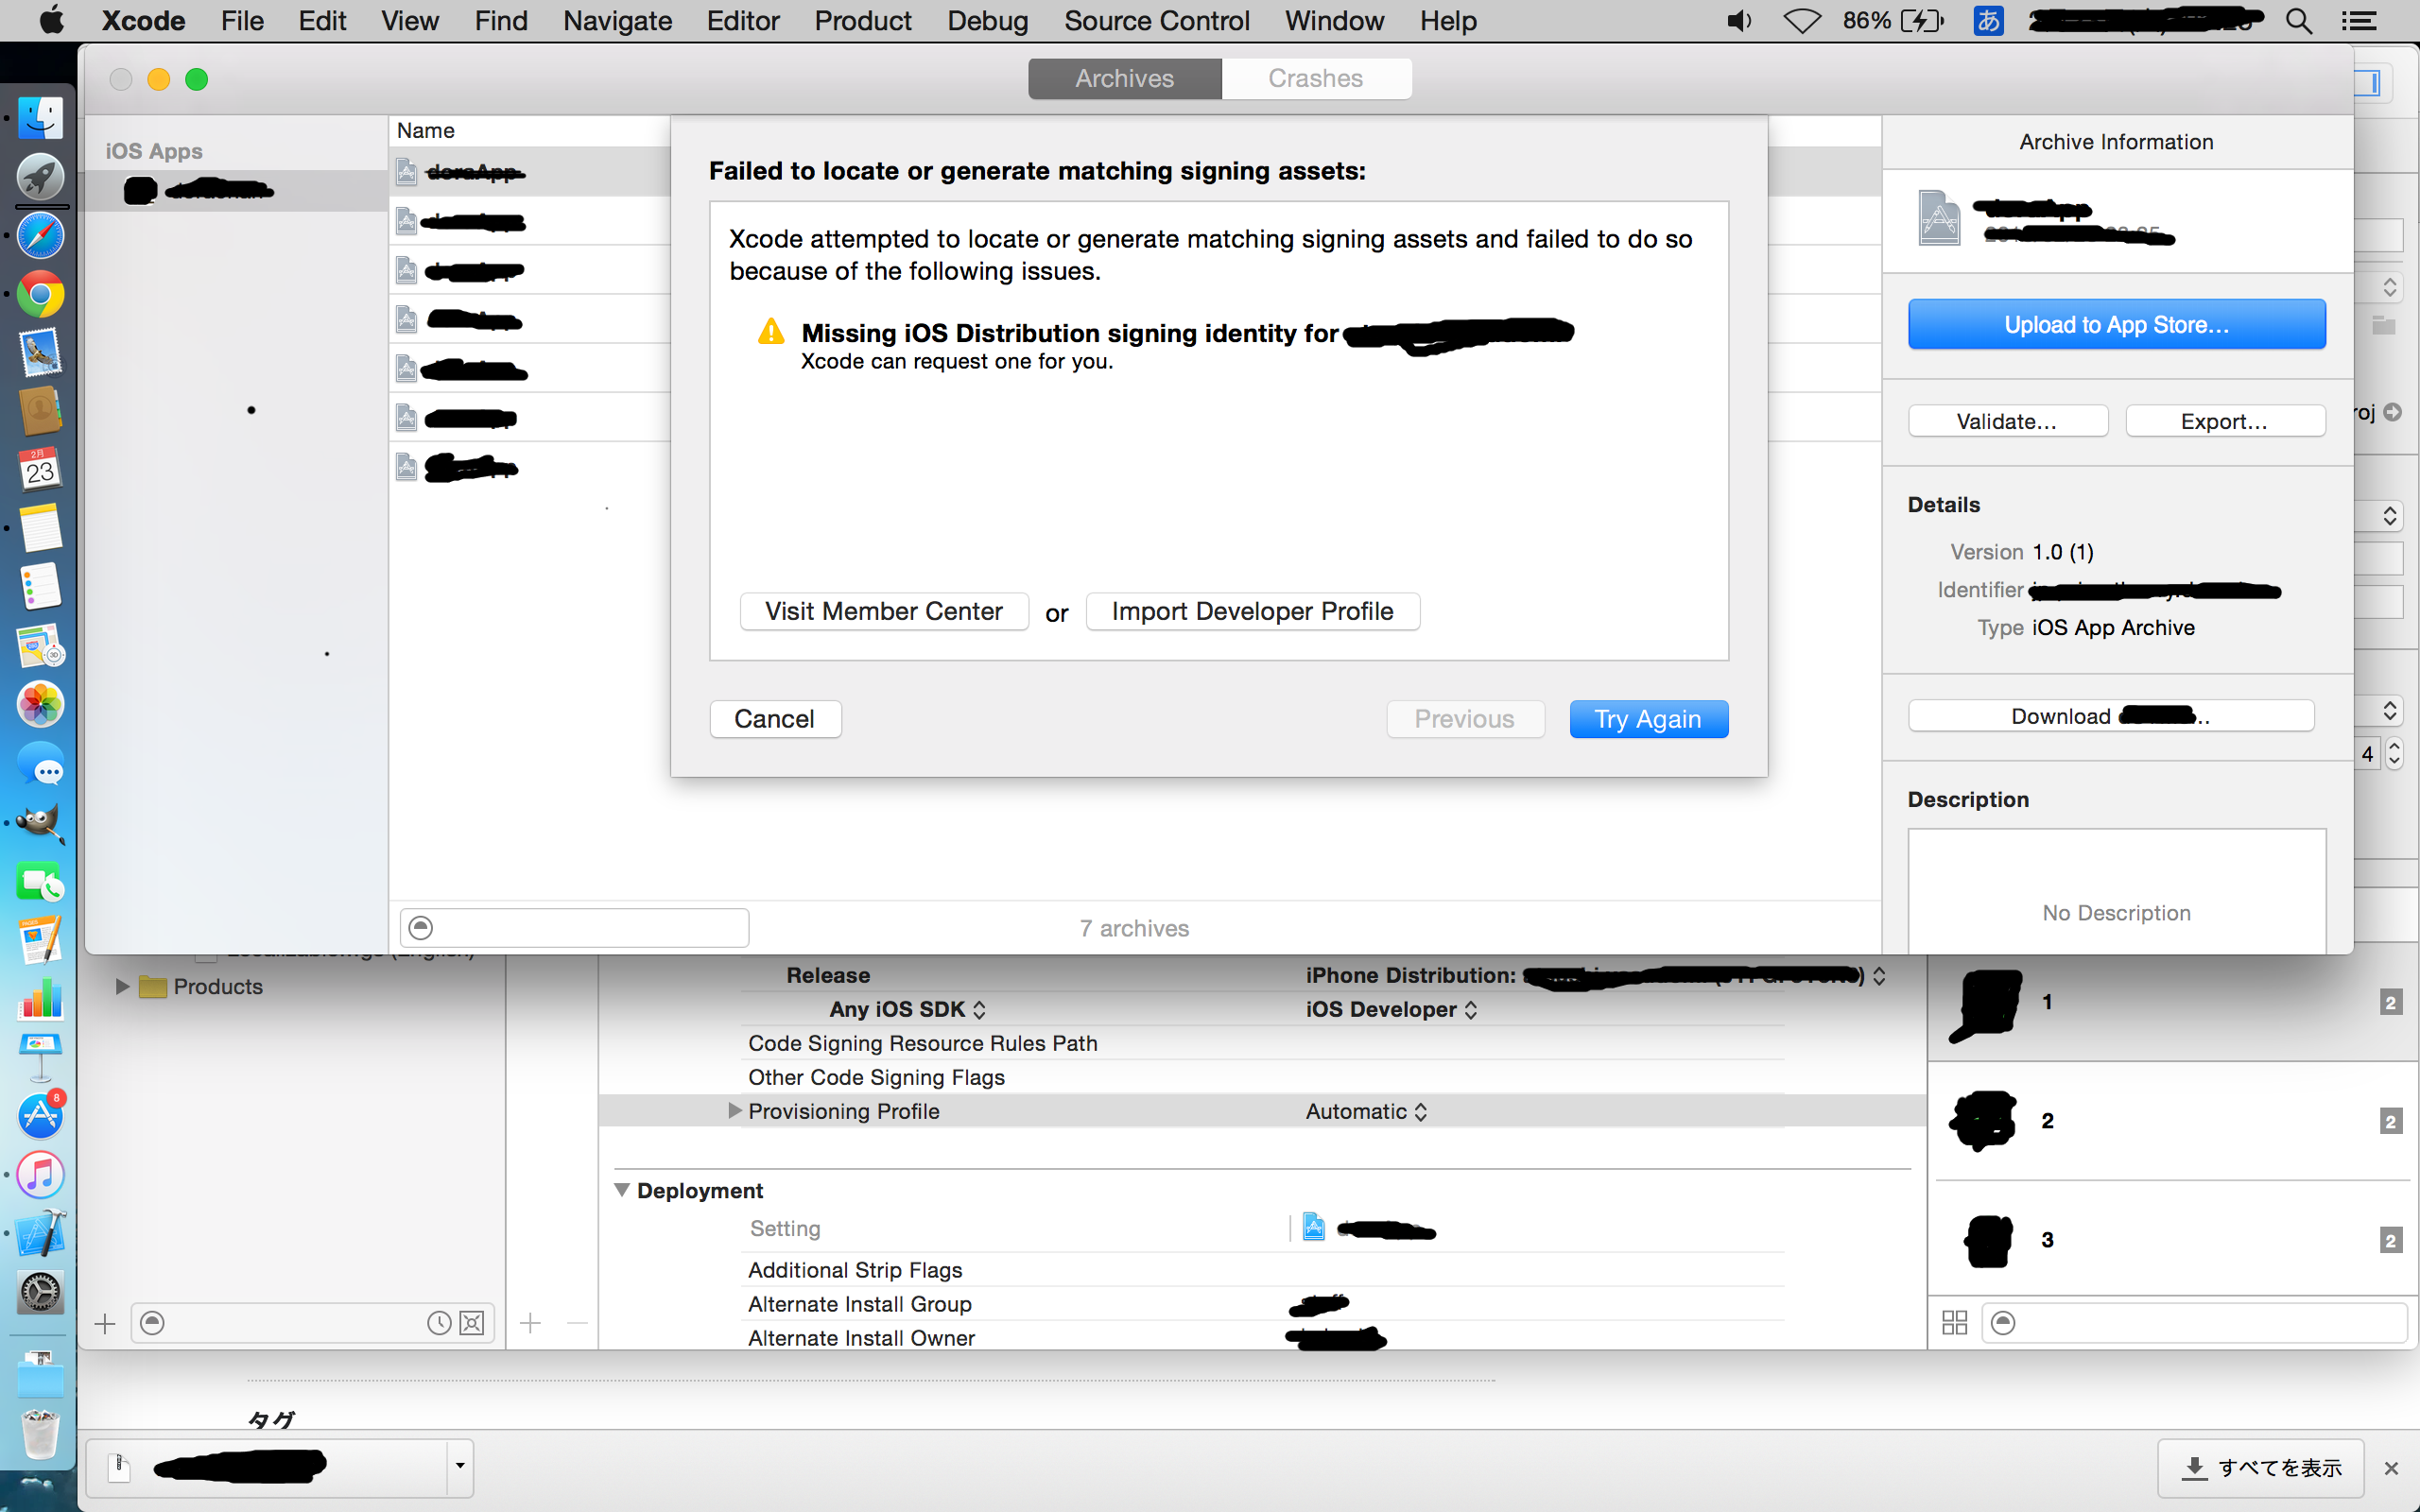The image size is (2420, 1512).
Task: Open Trash in the Dock
Action: point(41,1434)
